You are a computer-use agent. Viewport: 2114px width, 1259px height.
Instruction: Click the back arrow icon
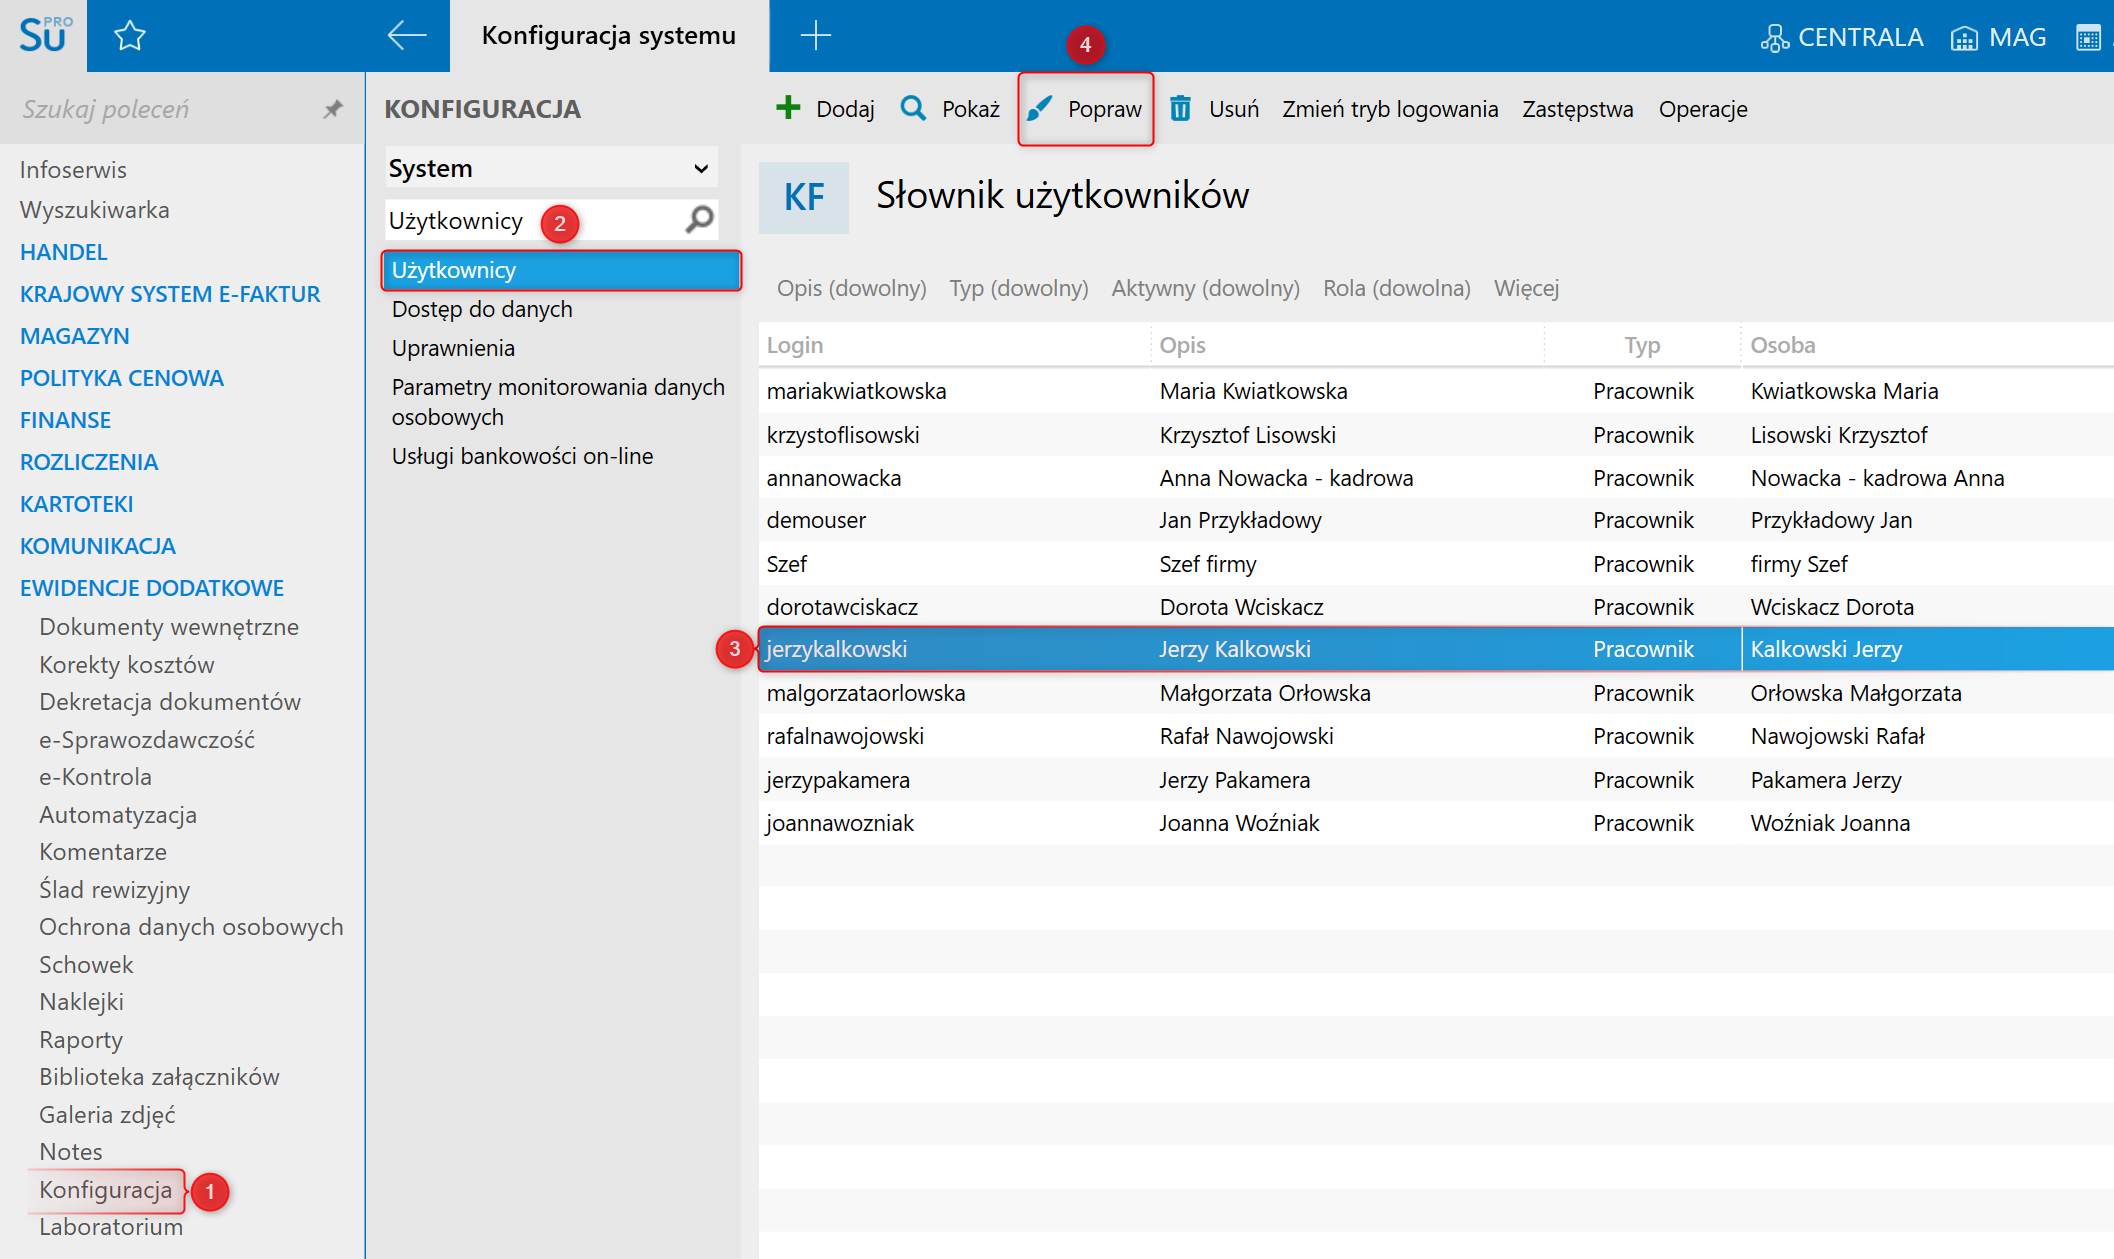406,36
